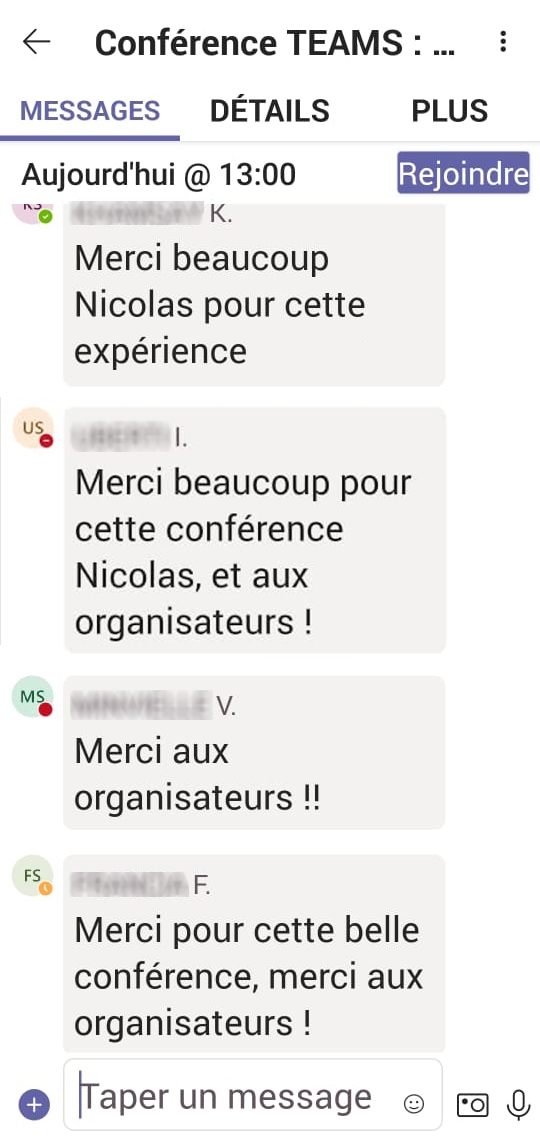Open the MS avatar with red status

click(x=33, y=697)
